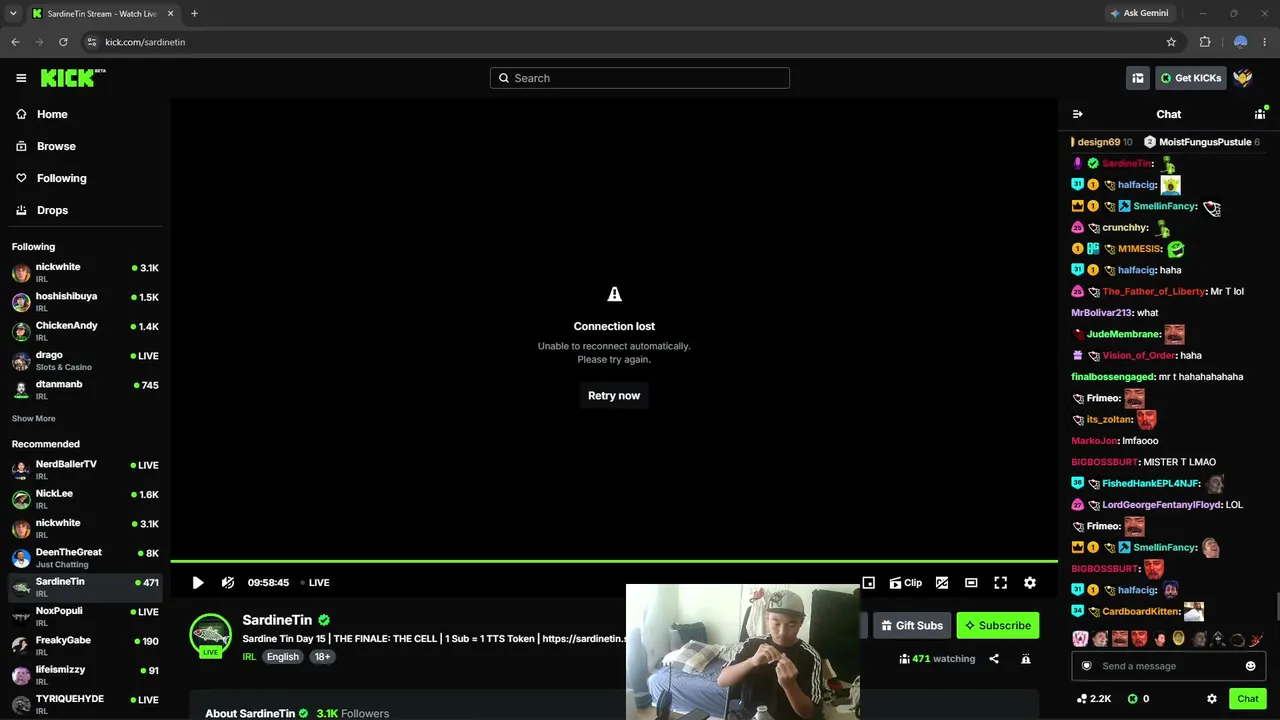The image size is (1280, 720).
Task: Click the English language tag
Action: coord(283,657)
